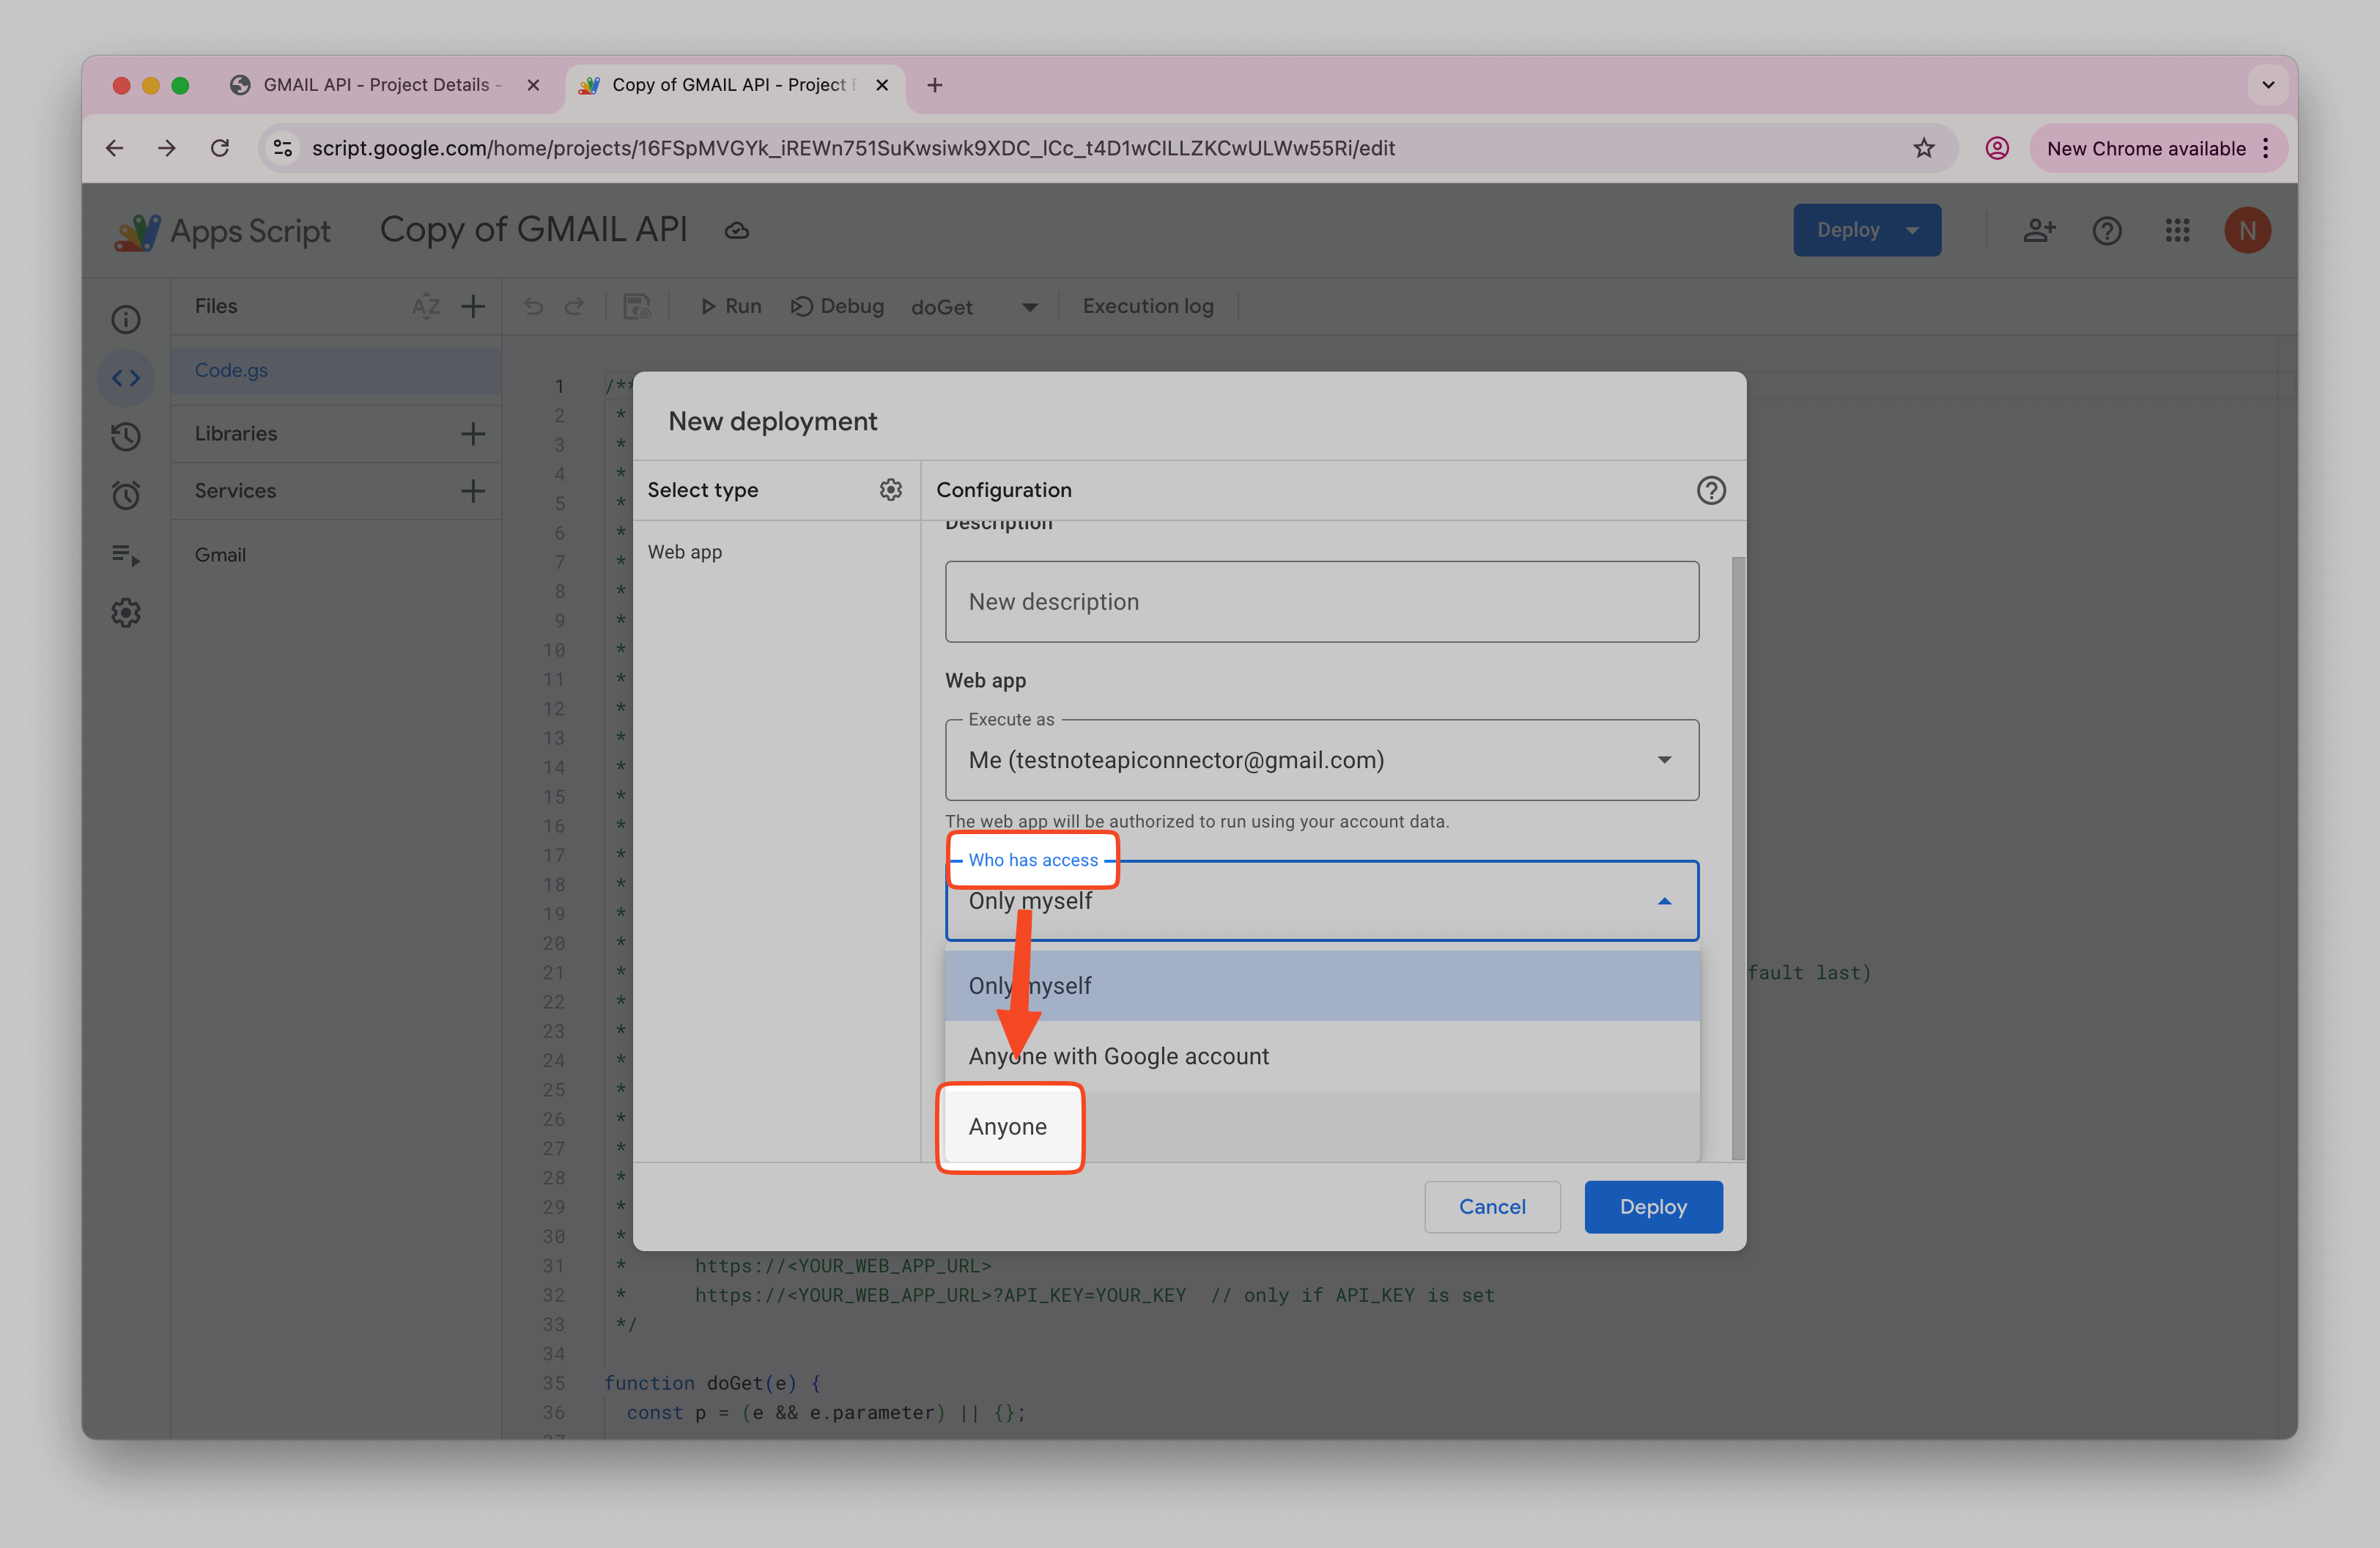The height and width of the screenshot is (1548, 2380).
Task: Open Google apps grid icon
Action: point(2177,231)
